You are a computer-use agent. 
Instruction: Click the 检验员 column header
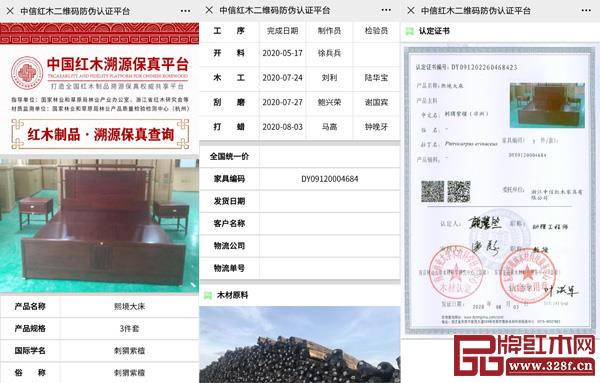pos(376,31)
